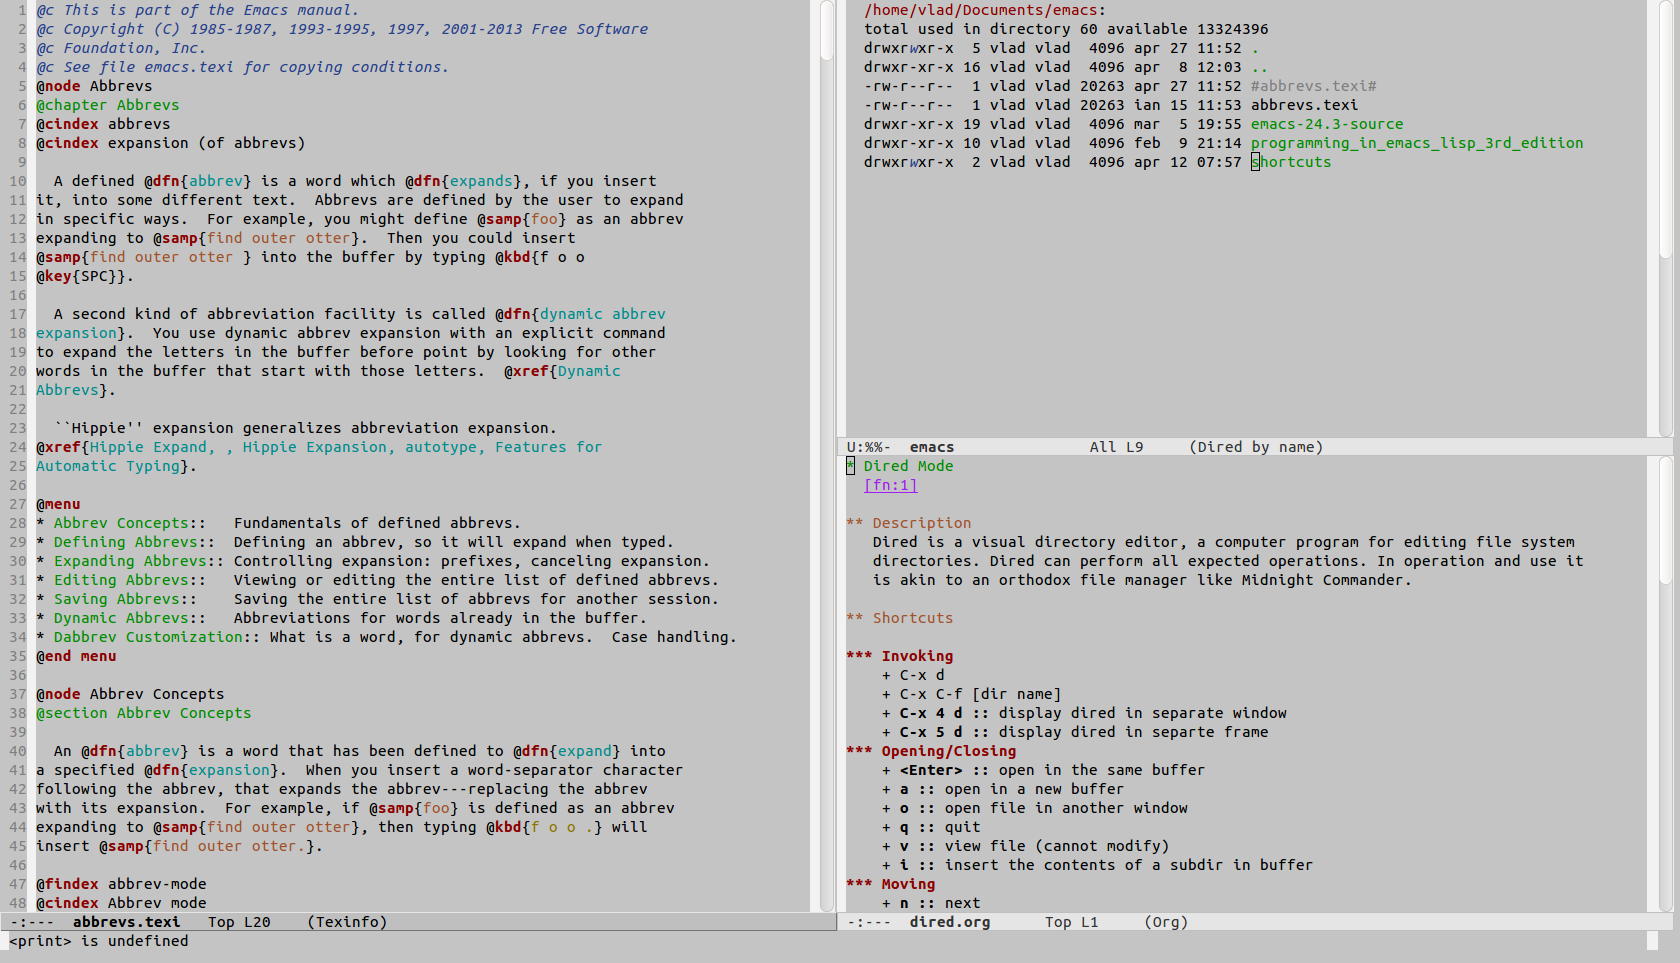The height and width of the screenshot is (963, 1680).
Task: Click the 'n :: next' list item
Action: [x=931, y=903]
